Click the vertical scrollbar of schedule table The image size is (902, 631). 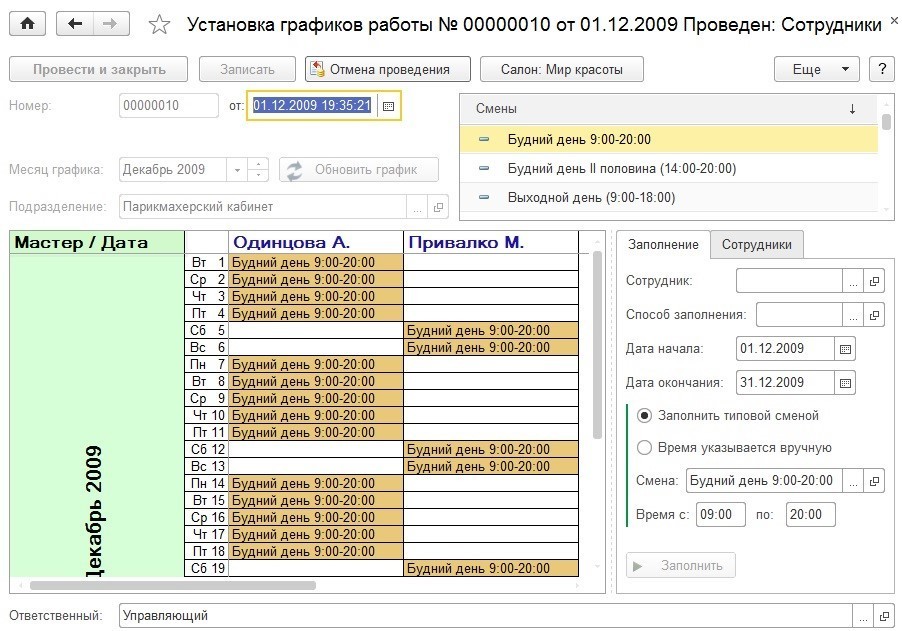(x=597, y=345)
